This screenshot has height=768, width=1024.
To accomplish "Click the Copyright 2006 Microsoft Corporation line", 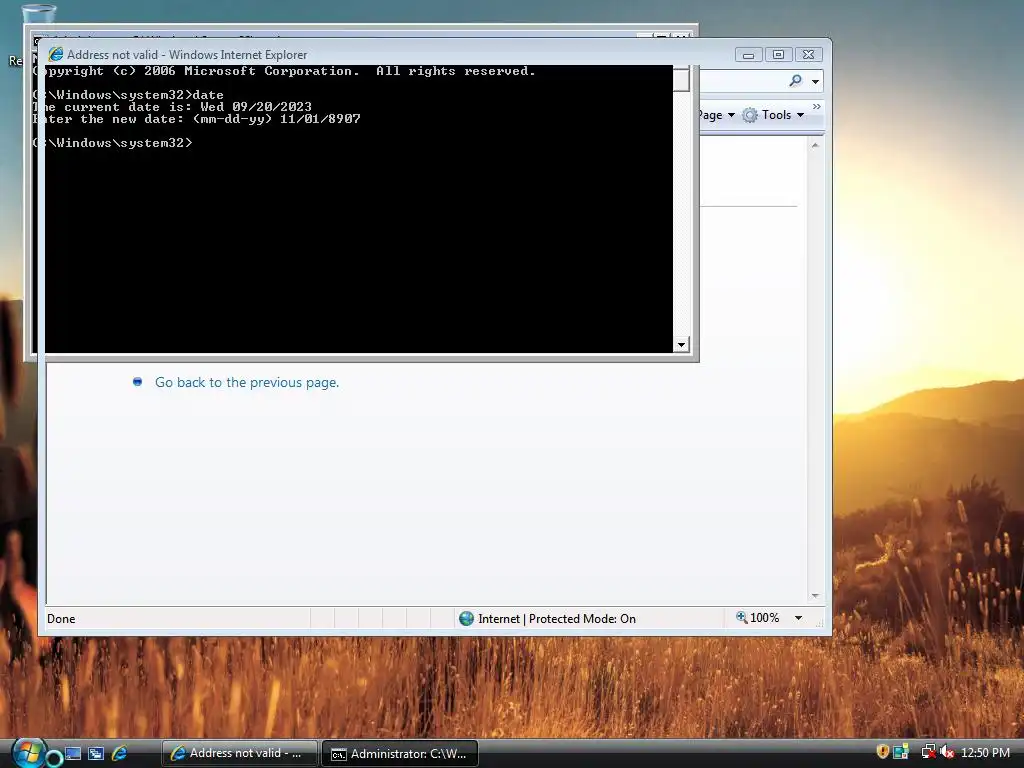I will [x=284, y=71].
